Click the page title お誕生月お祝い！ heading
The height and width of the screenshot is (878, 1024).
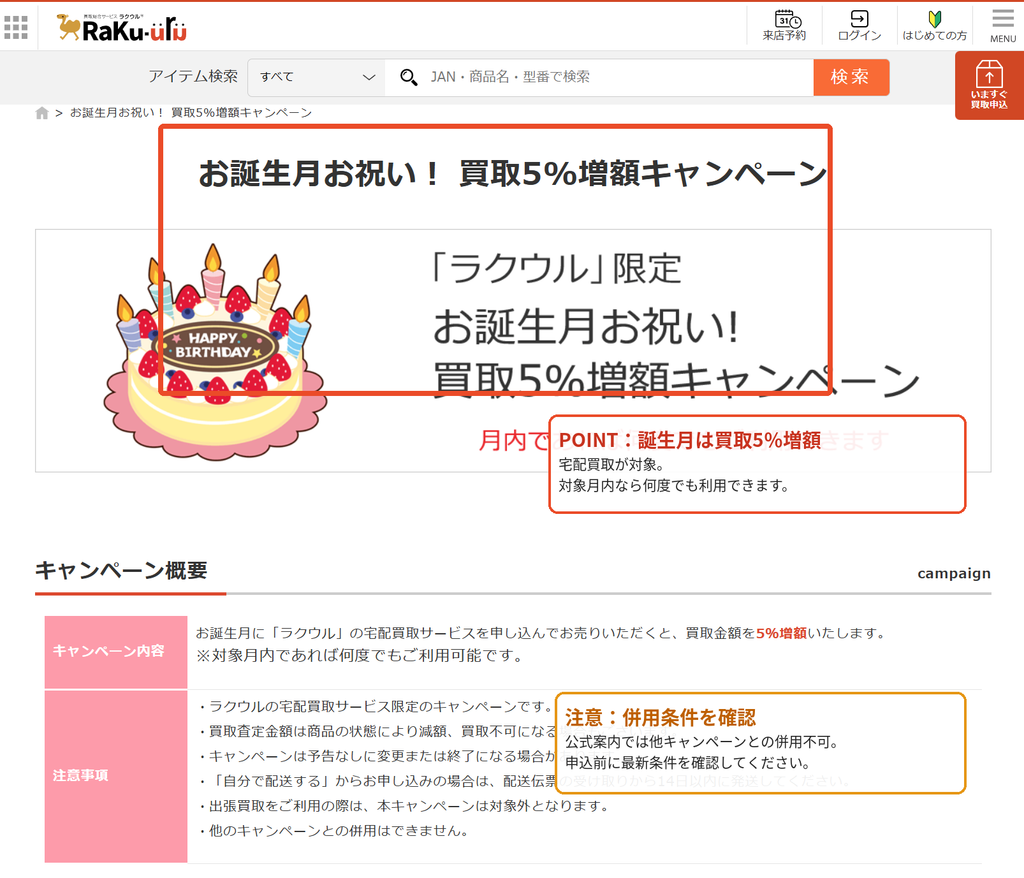tap(513, 174)
